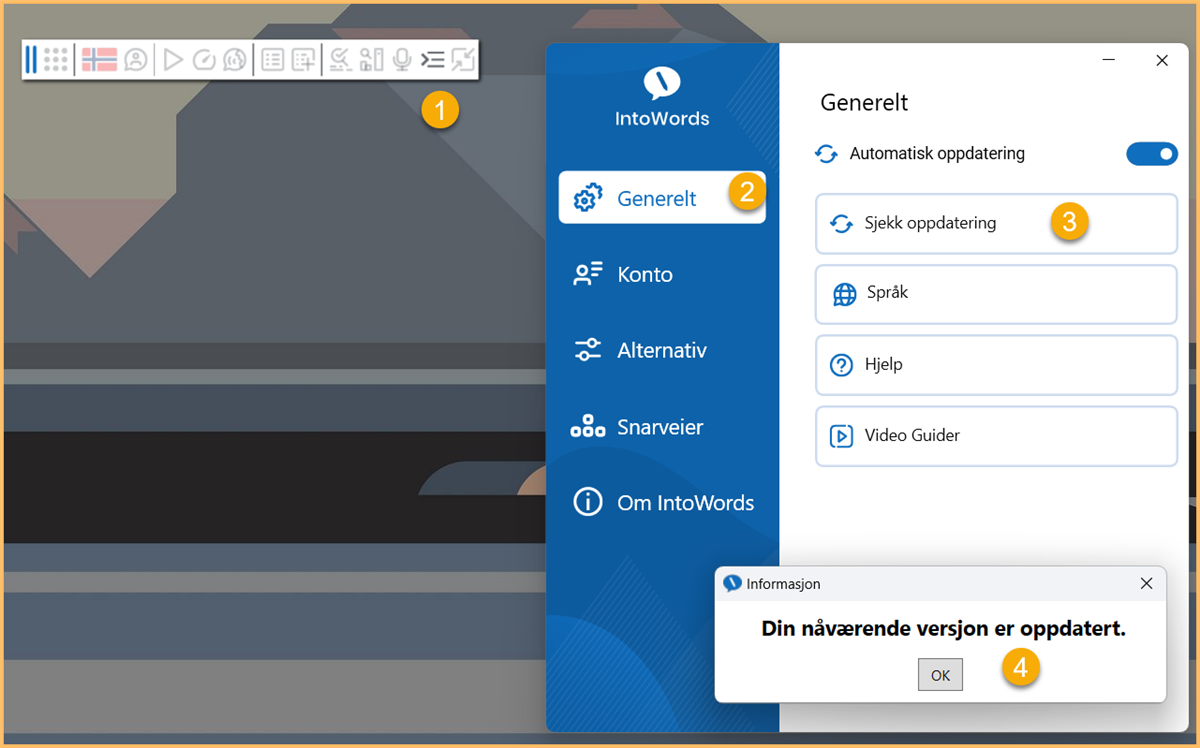
Task: Toggle Automatisk oppdatering switch
Action: [x=1152, y=154]
